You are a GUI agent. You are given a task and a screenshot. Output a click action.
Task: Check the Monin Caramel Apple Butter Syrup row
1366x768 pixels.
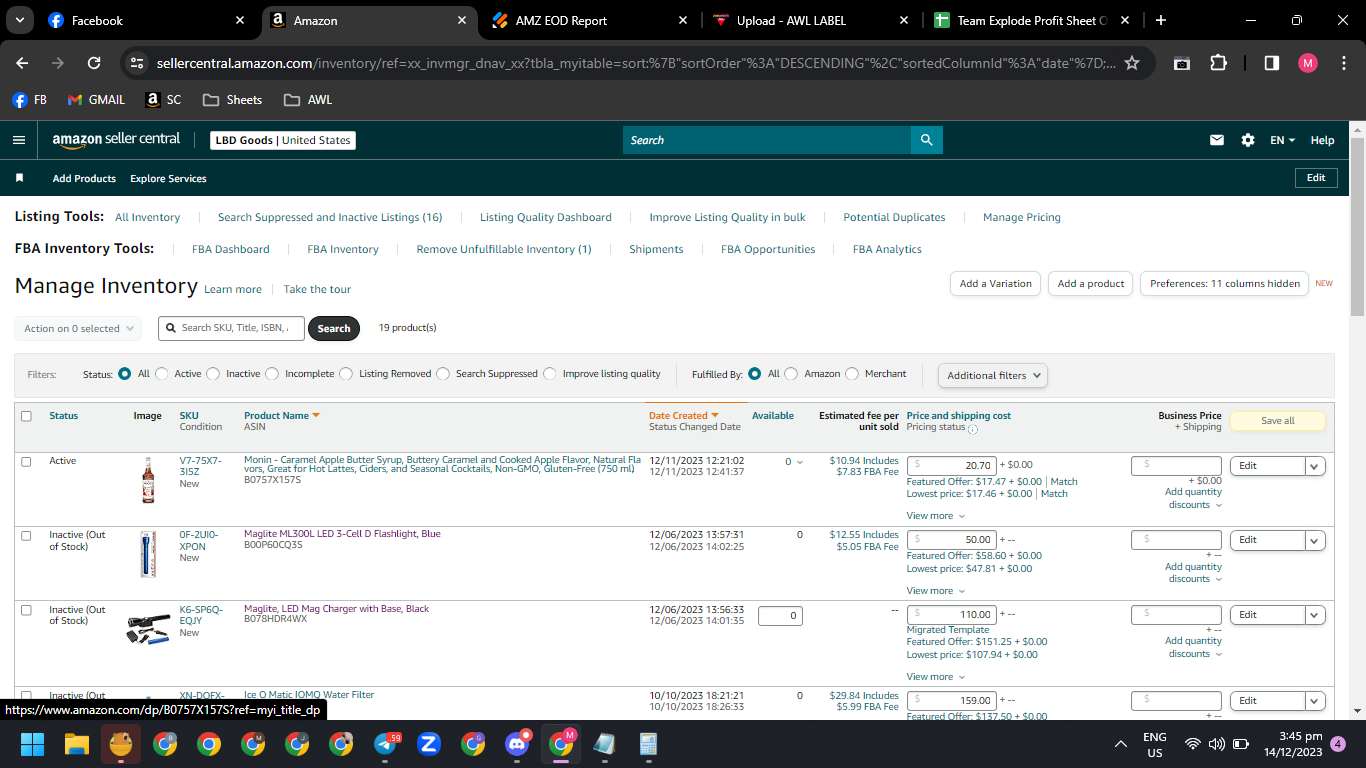pos(26,461)
